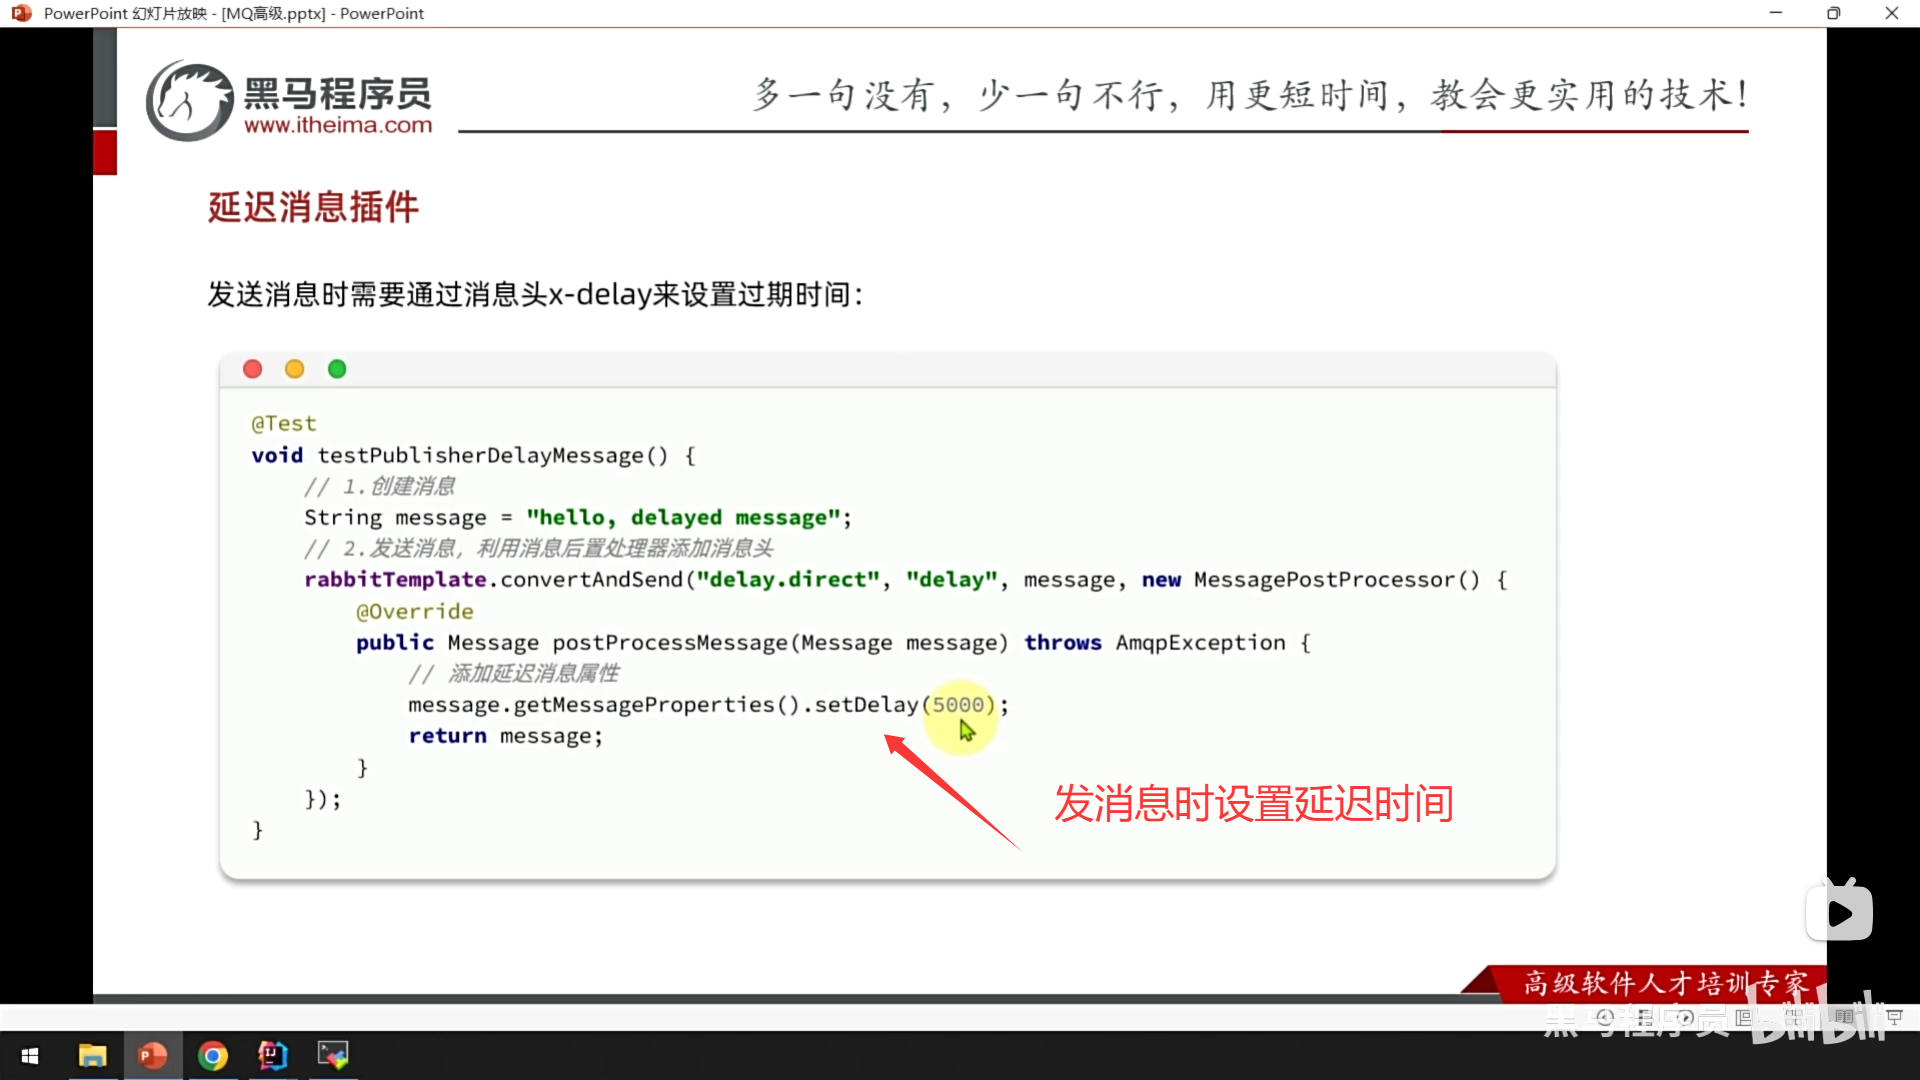Restore down the PowerPoint window

(x=1833, y=13)
